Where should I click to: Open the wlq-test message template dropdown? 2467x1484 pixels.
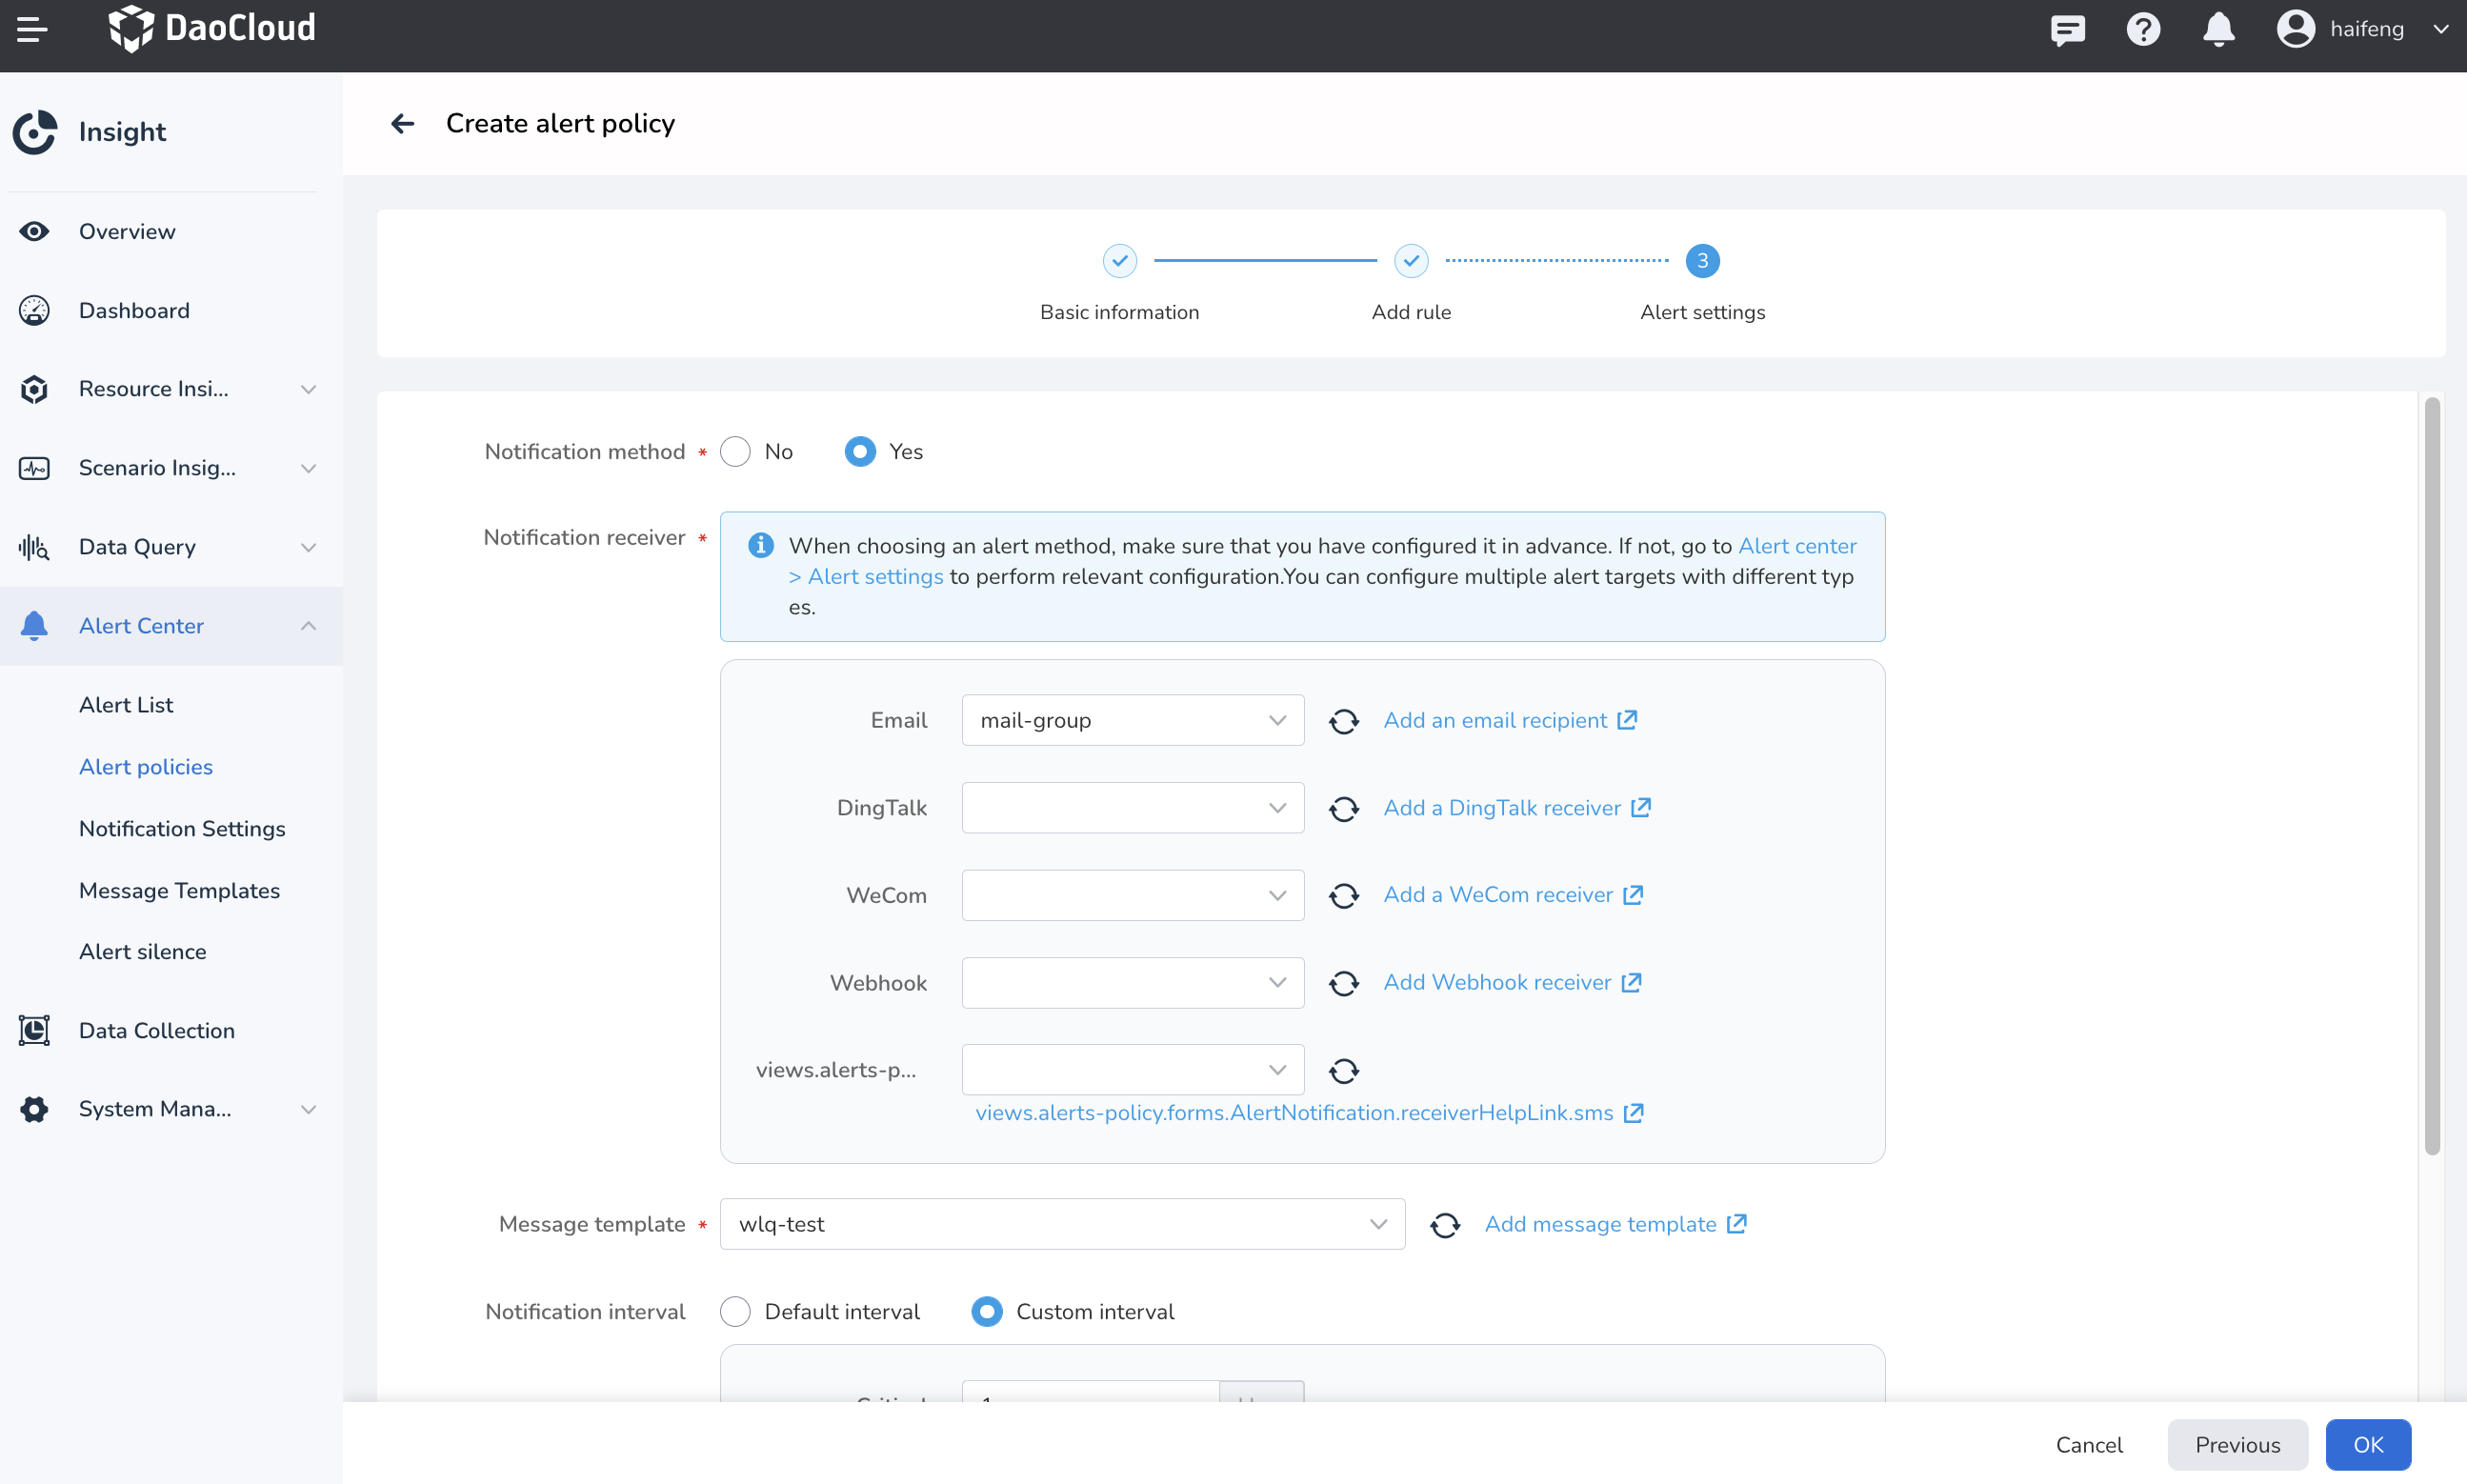1062,1224
